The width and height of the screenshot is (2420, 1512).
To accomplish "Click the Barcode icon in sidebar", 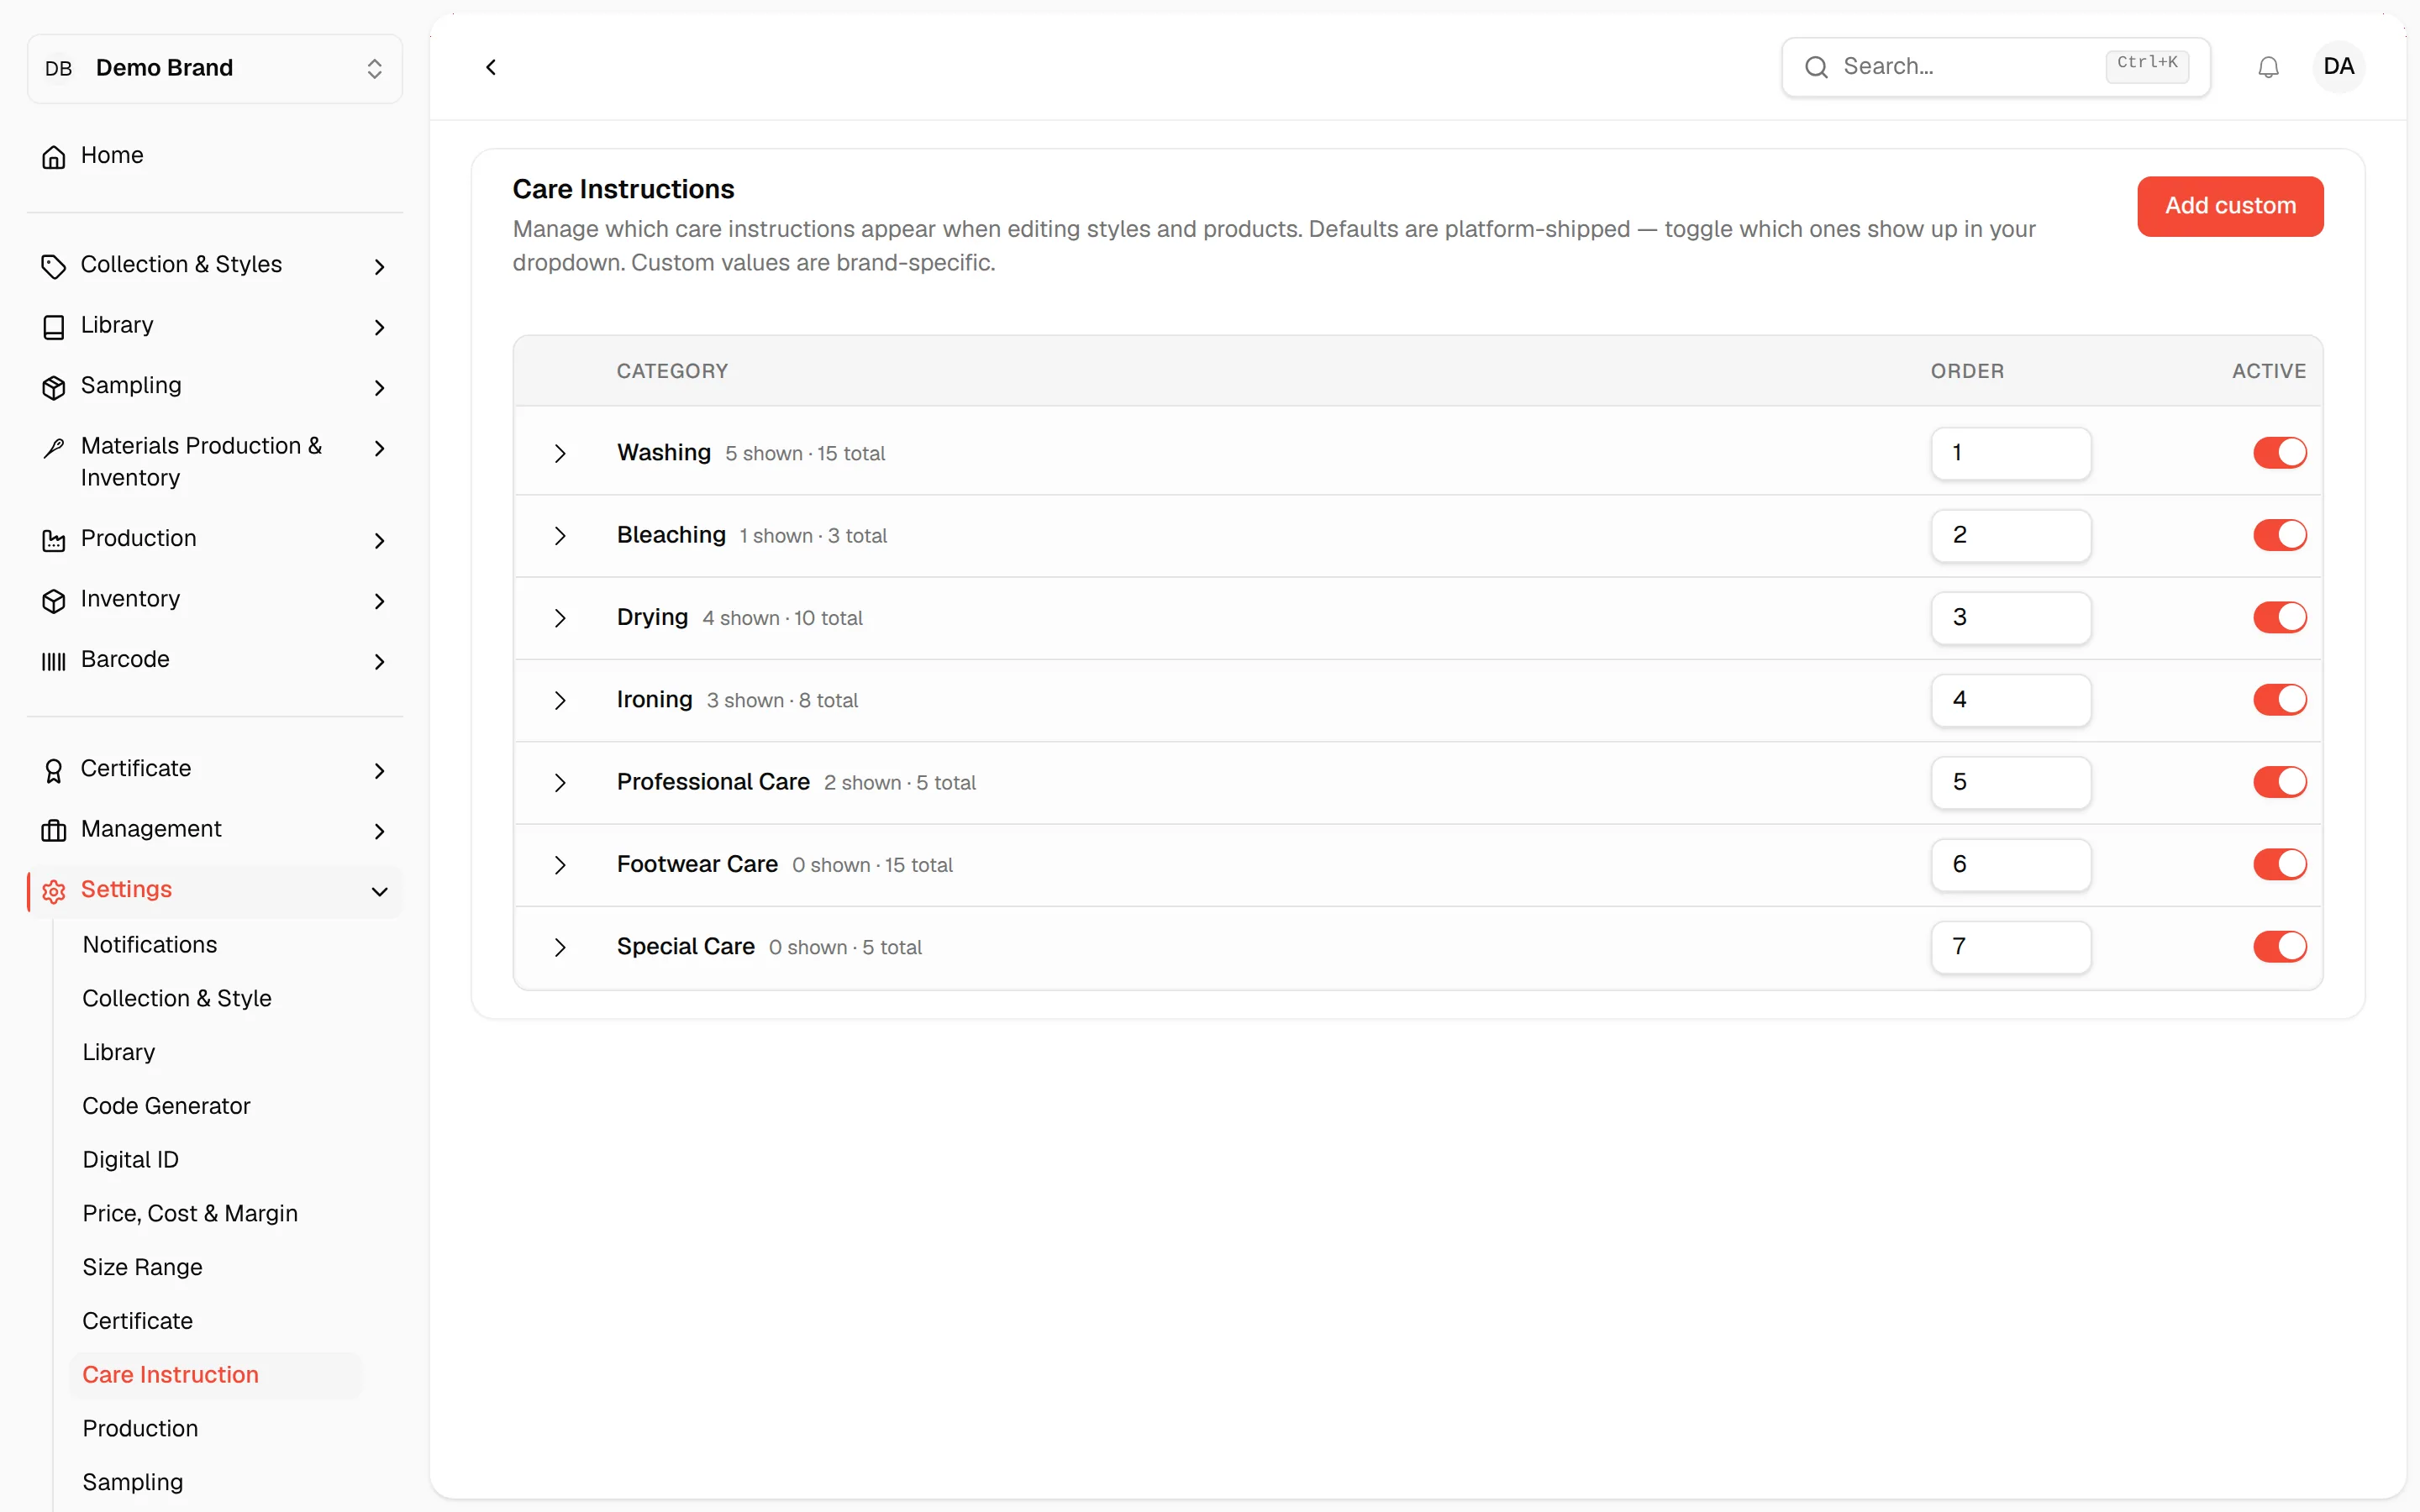I will coord(54,661).
